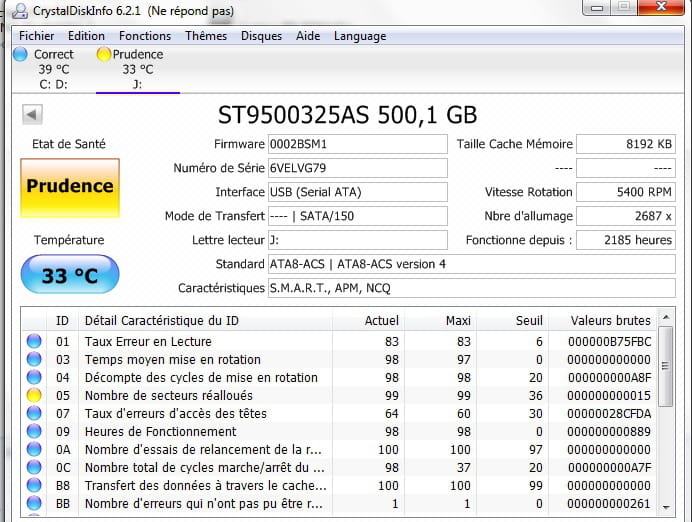Screen dimensions: 692x522
Task: Open the Disques menu
Action: coord(261,36)
